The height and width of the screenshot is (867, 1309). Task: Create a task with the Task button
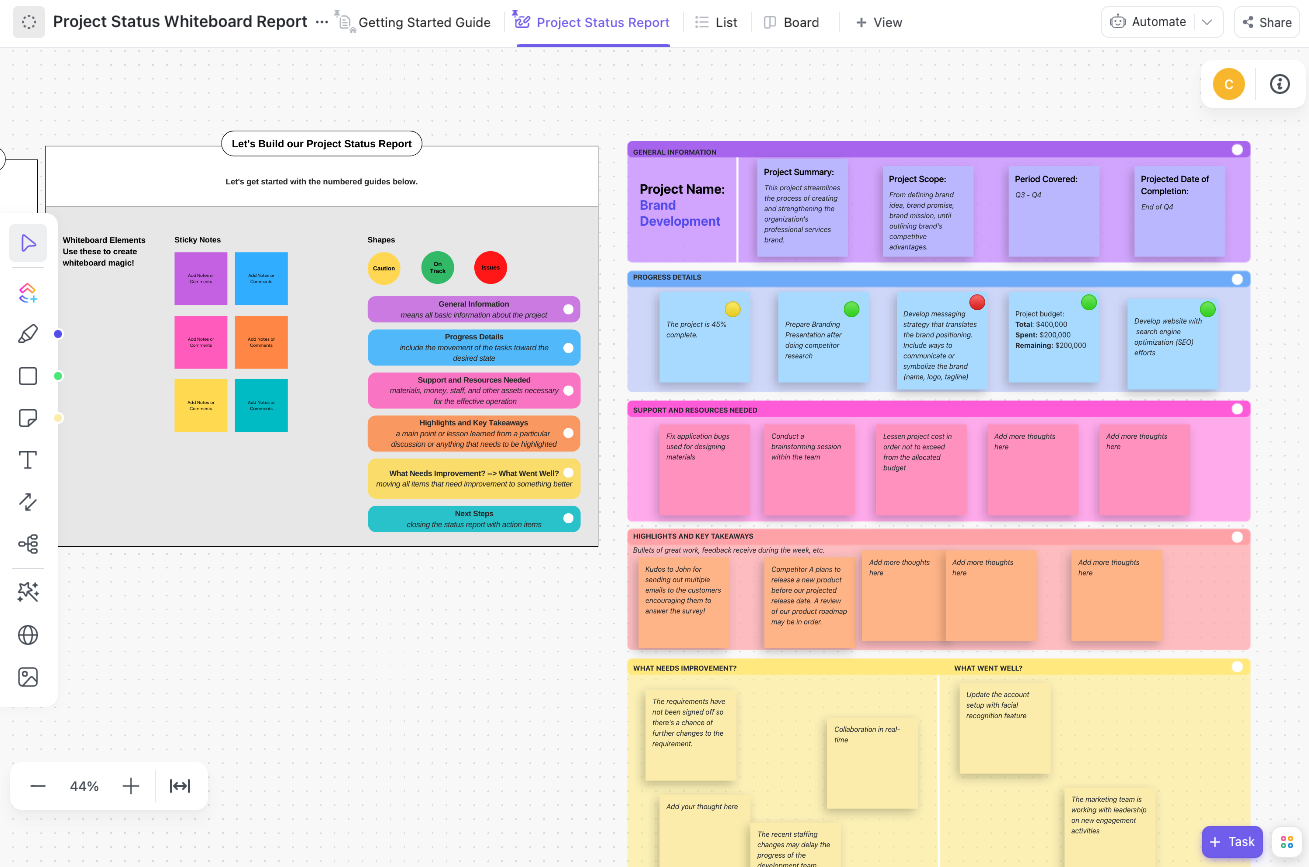pos(1231,841)
